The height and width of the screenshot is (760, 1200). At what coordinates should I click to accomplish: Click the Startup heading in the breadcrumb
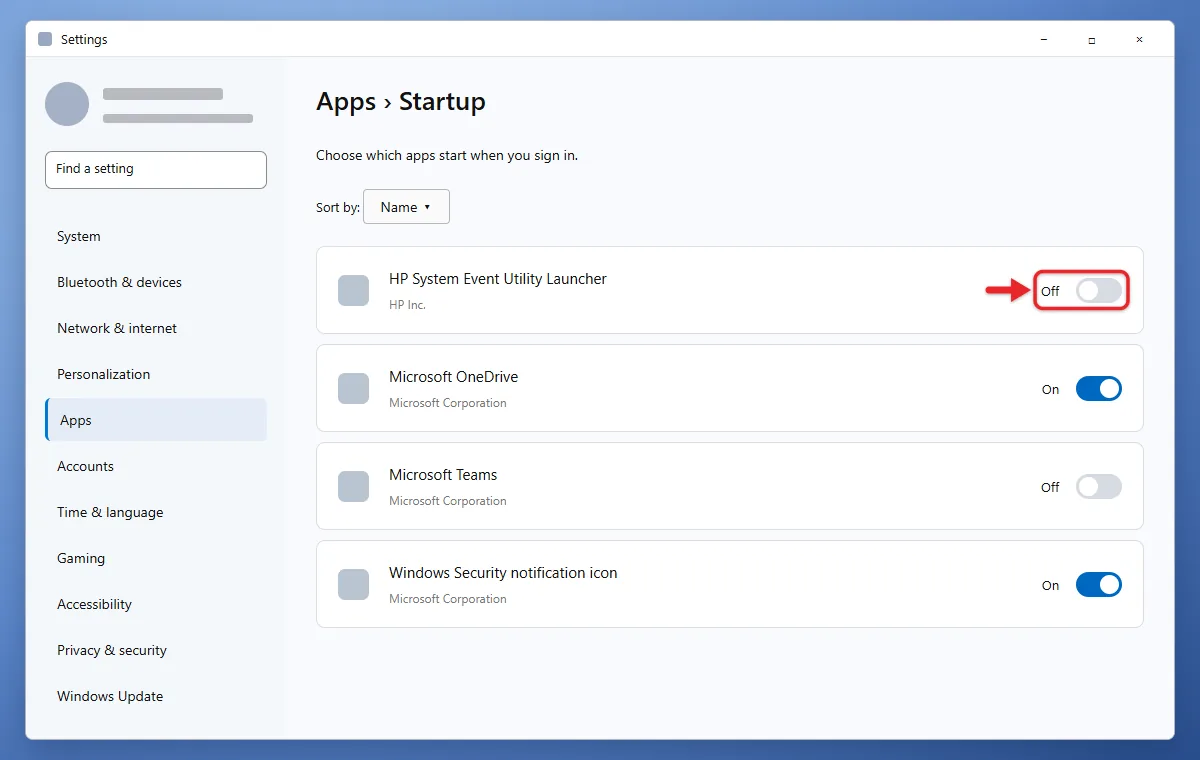[x=442, y=102]
